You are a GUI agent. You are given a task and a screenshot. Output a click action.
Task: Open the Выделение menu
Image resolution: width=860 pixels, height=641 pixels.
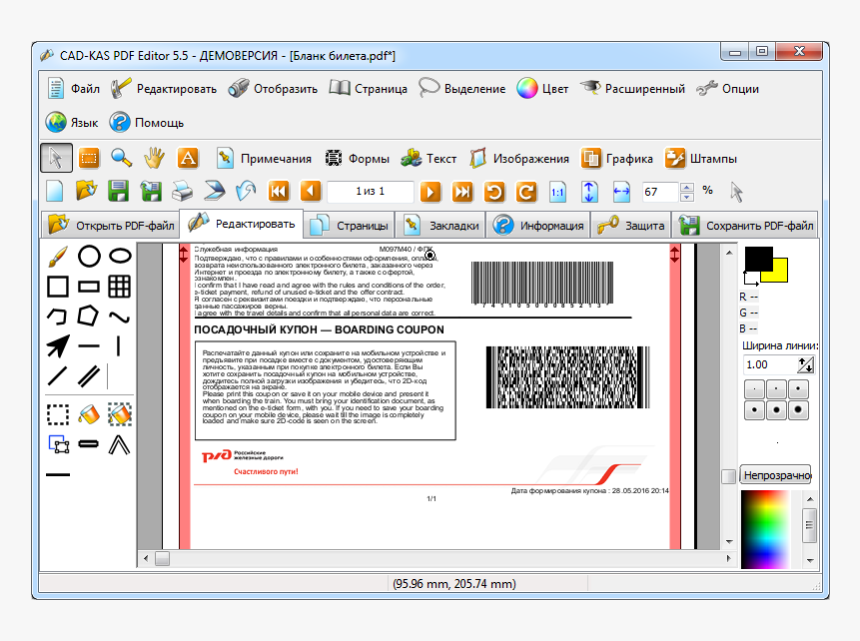point(462,89)
